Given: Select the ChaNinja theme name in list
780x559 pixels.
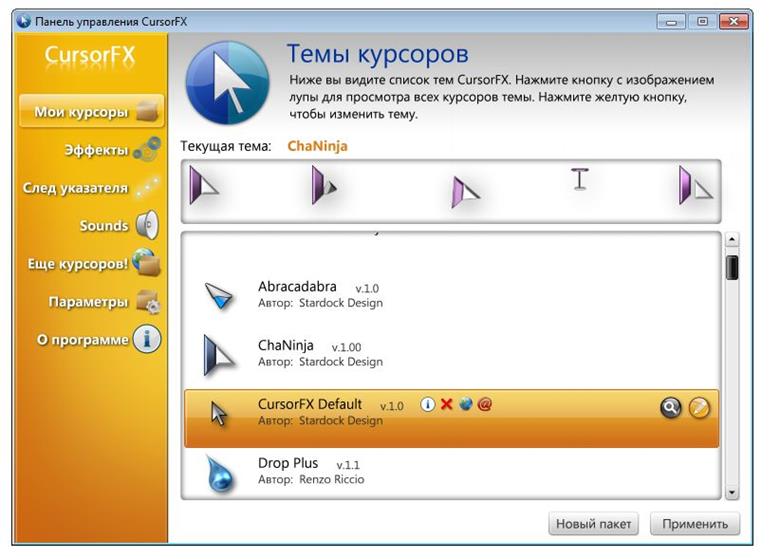Looking at the screenshot, I should (x=286, y=345).
